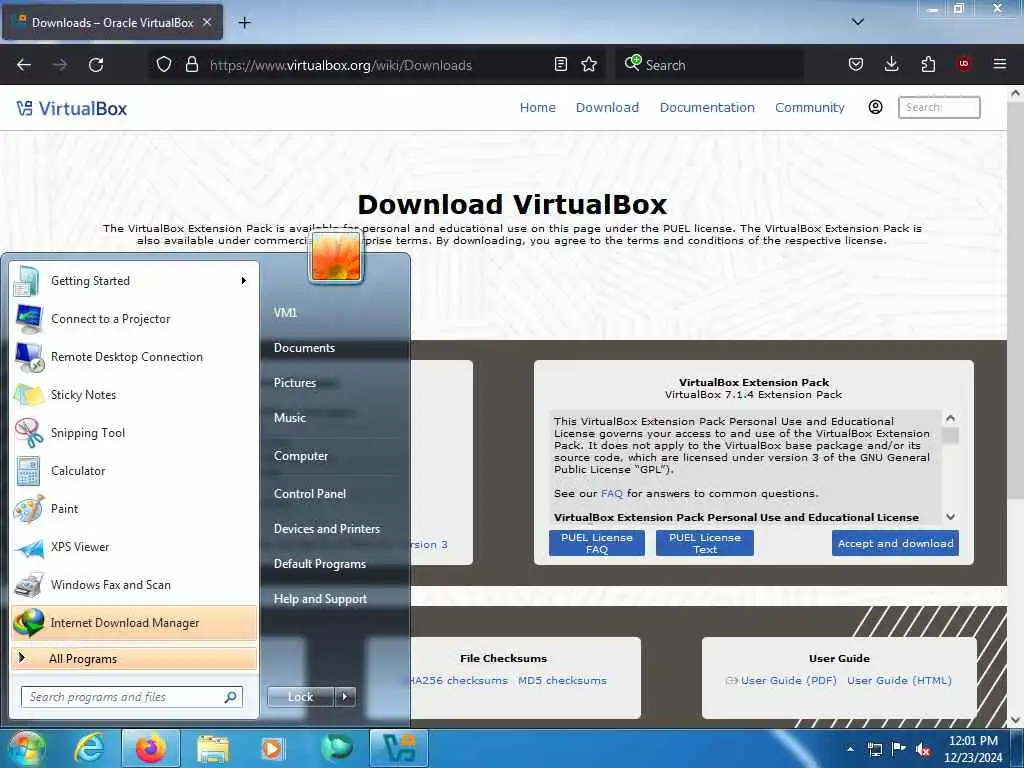1024x768 pixels.
Task: Open the Snipping Tool
Action: pyautogui.click(x=134, y=432)
